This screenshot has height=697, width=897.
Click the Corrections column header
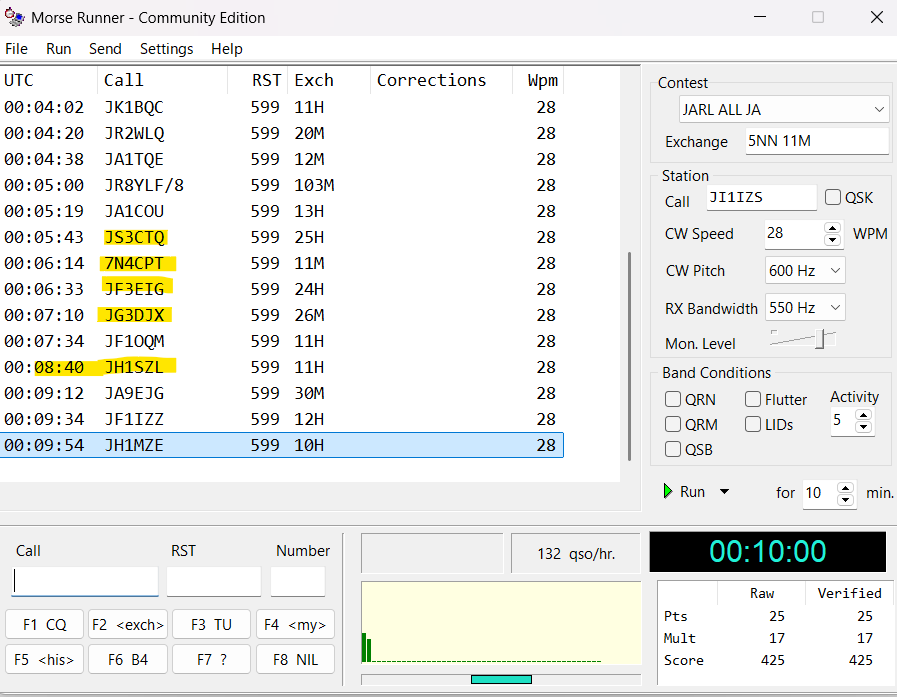(442, 80)
